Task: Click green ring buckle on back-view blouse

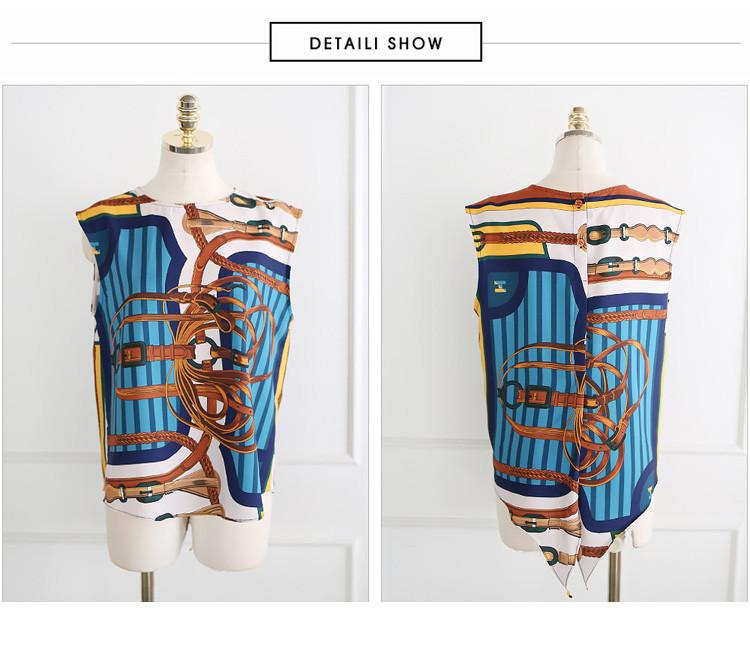Action: [x=509, y=395]
